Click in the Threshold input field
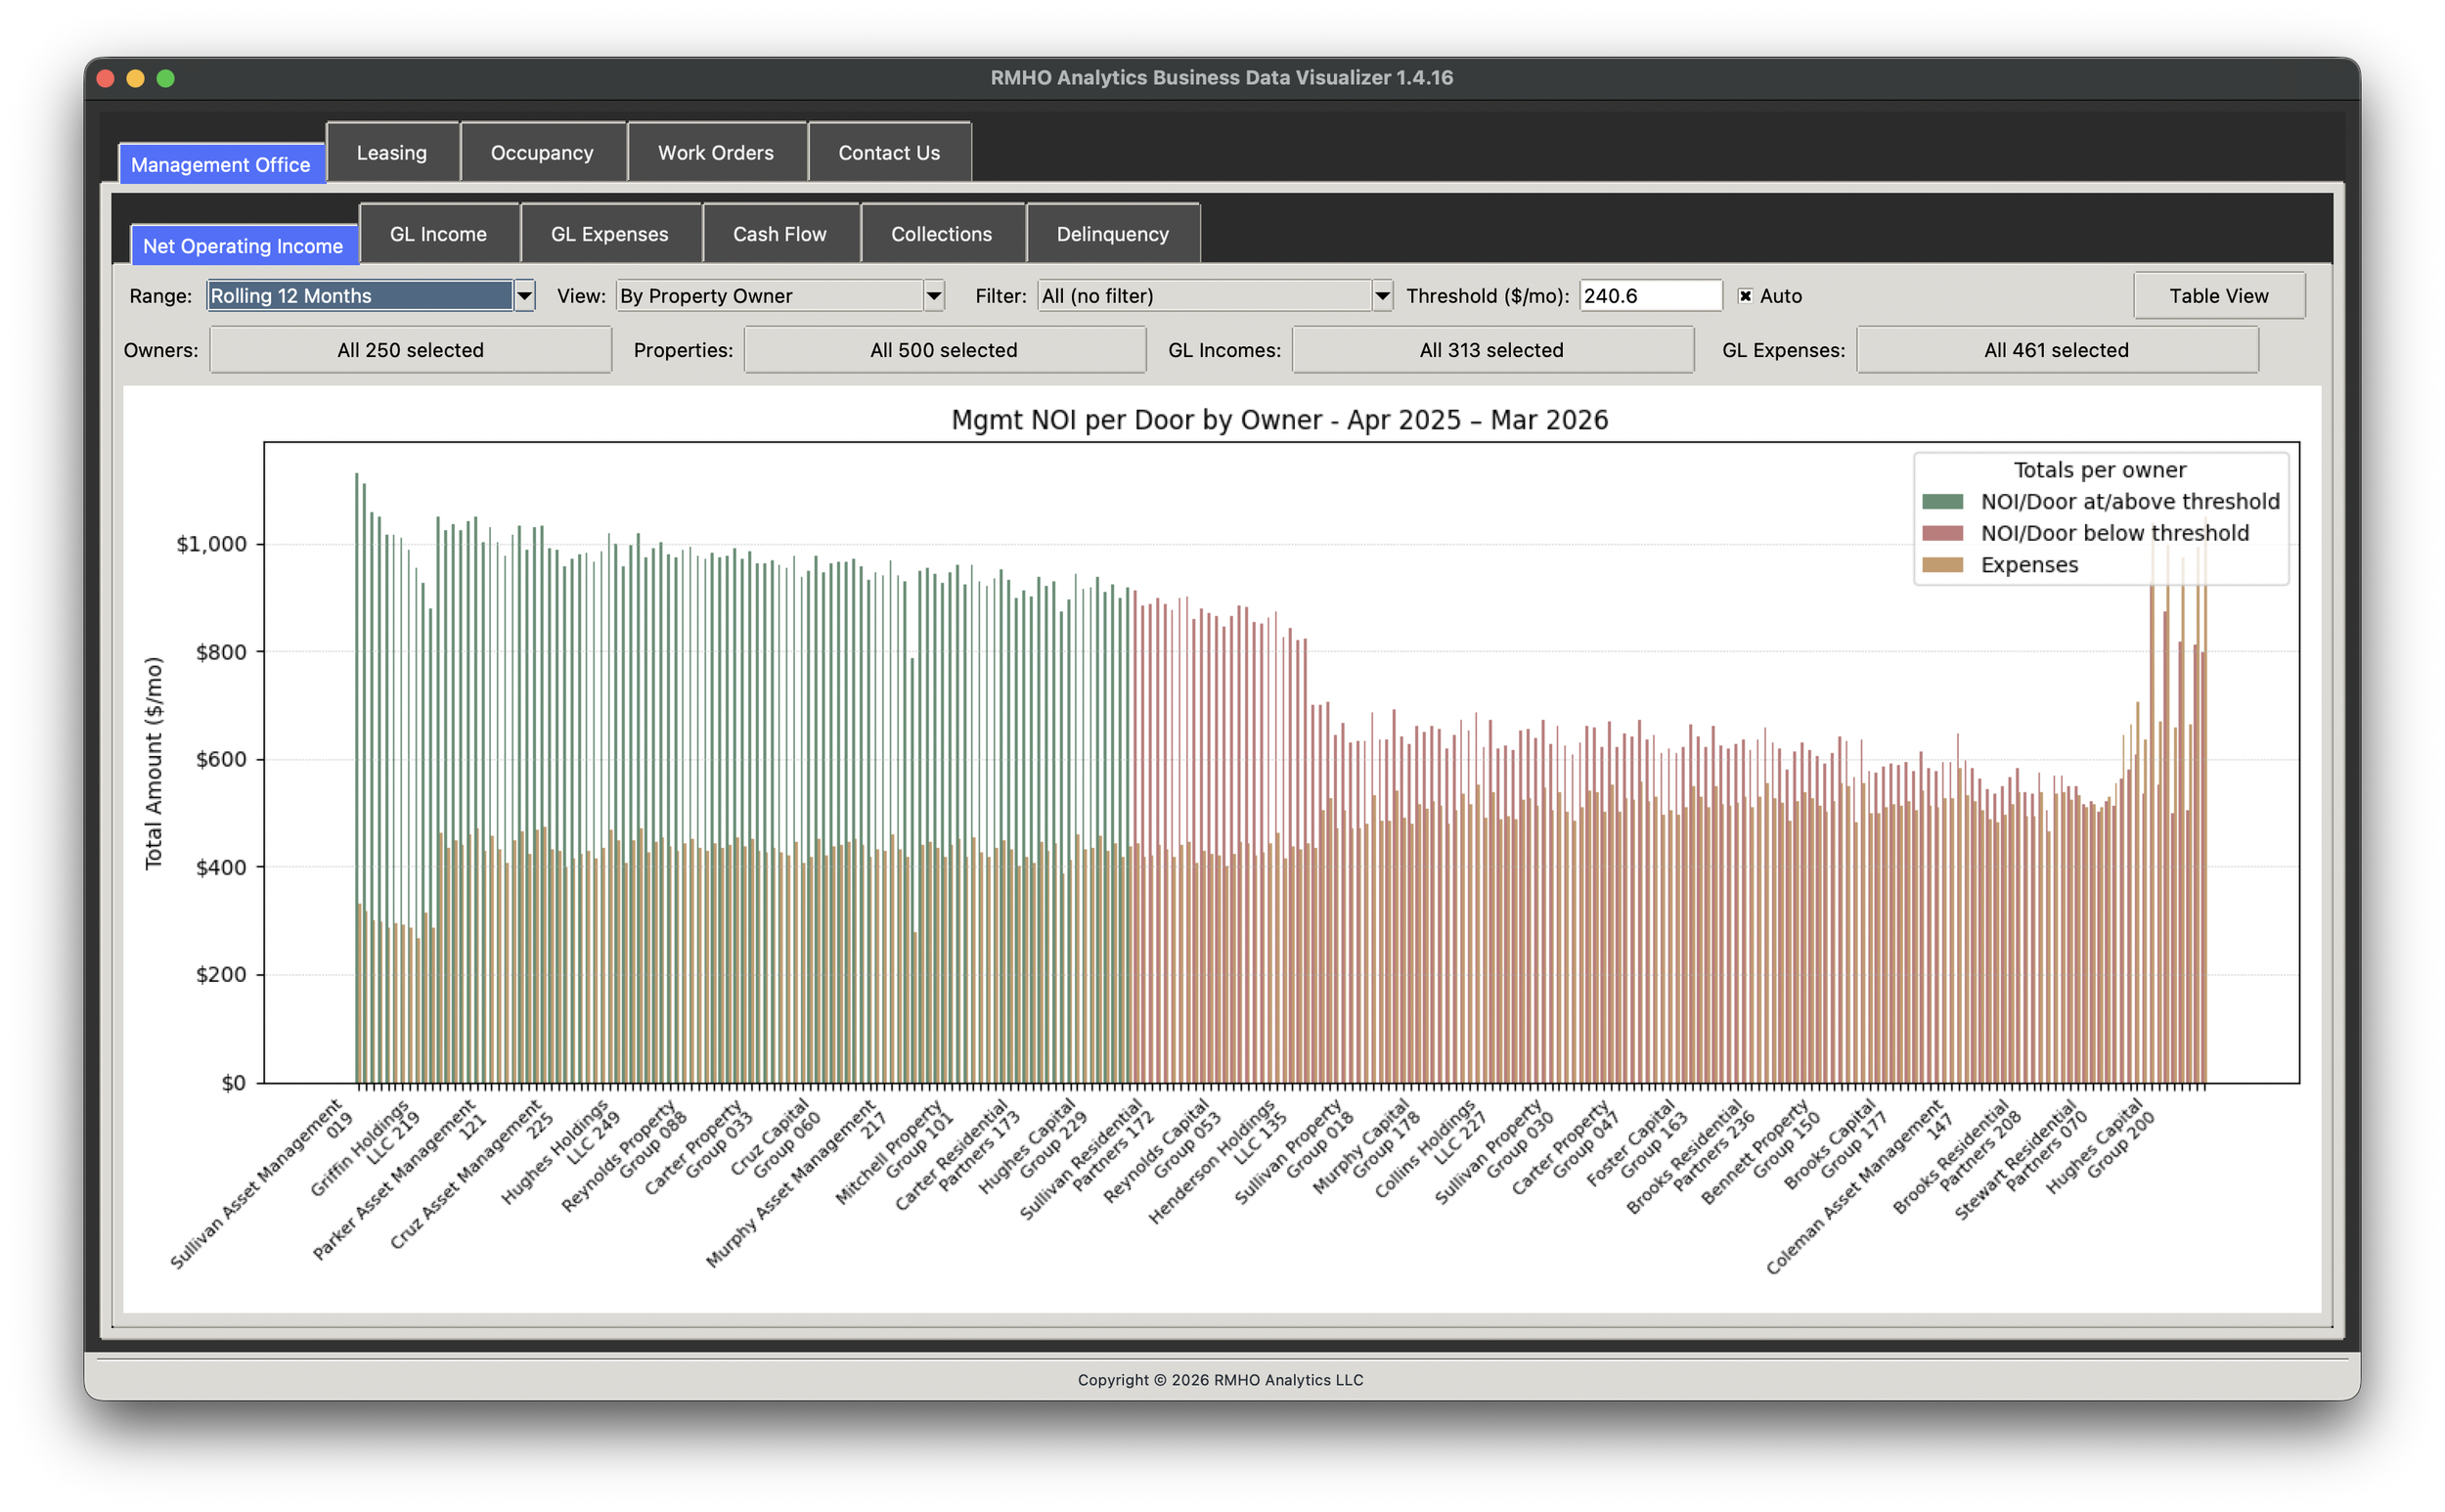This screenshot has height=1512, width=2445. point(1649,296)
